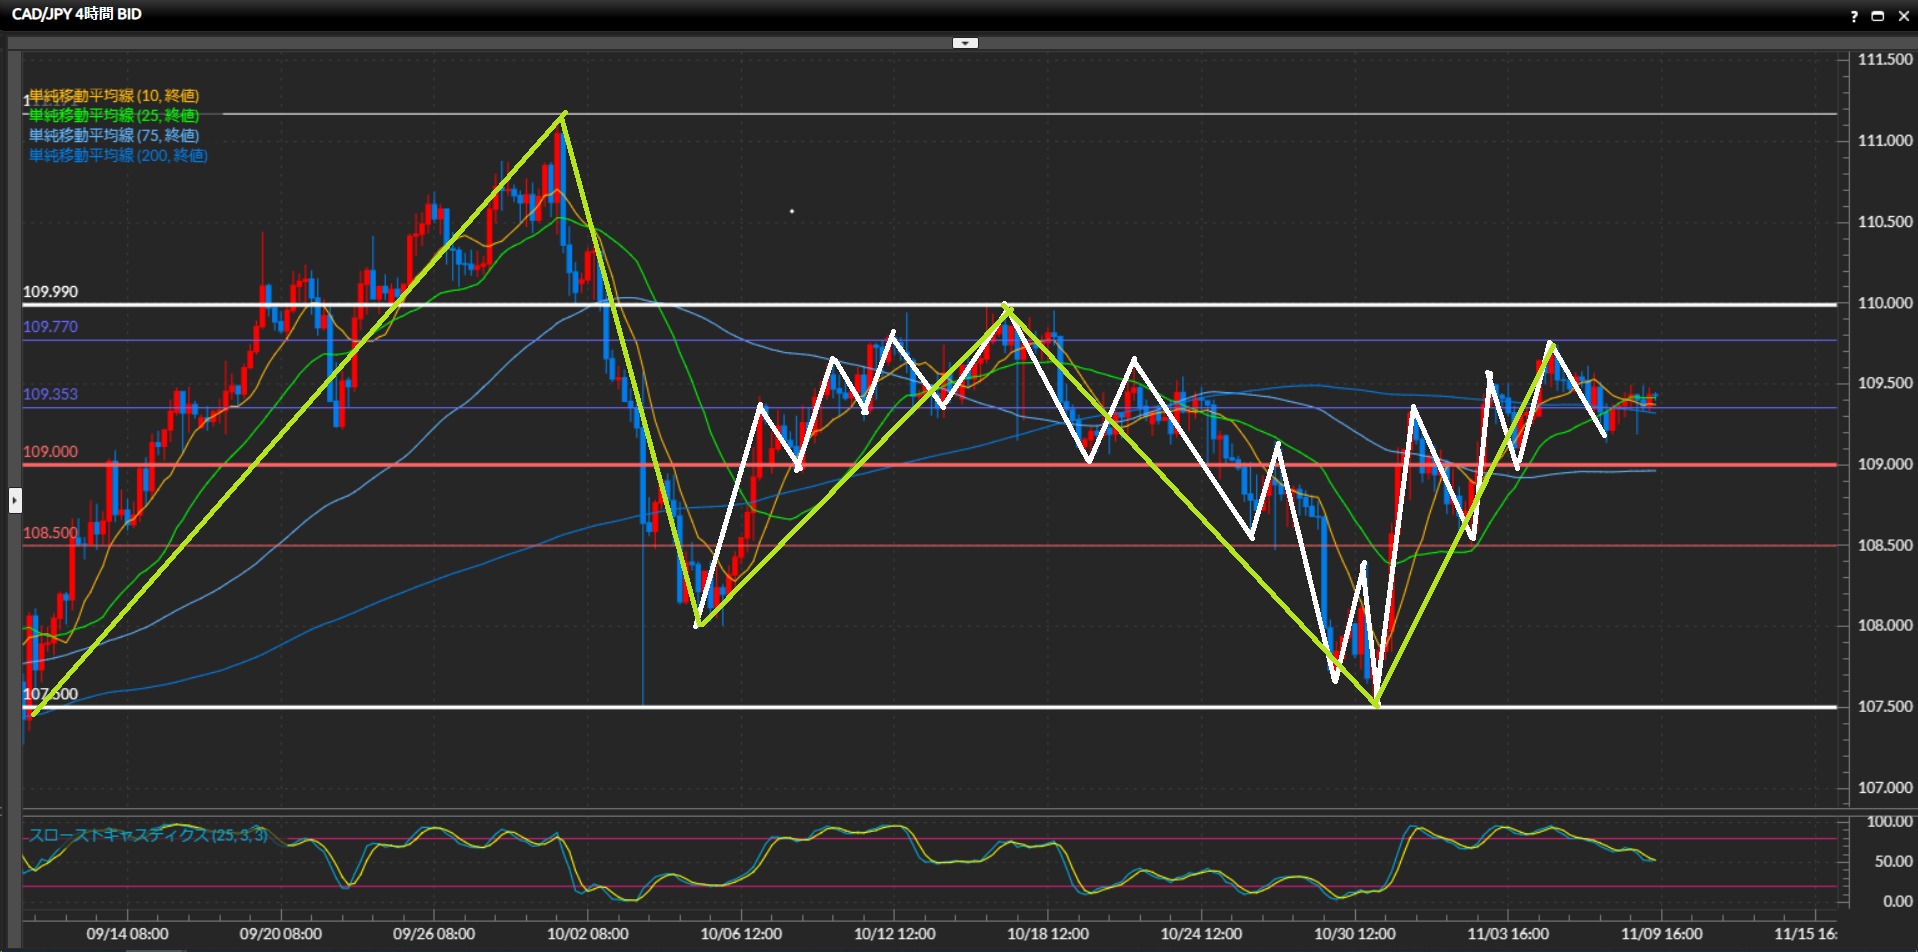
Task: Close the CAD/JPY chart window
Action: point(1903,16)
